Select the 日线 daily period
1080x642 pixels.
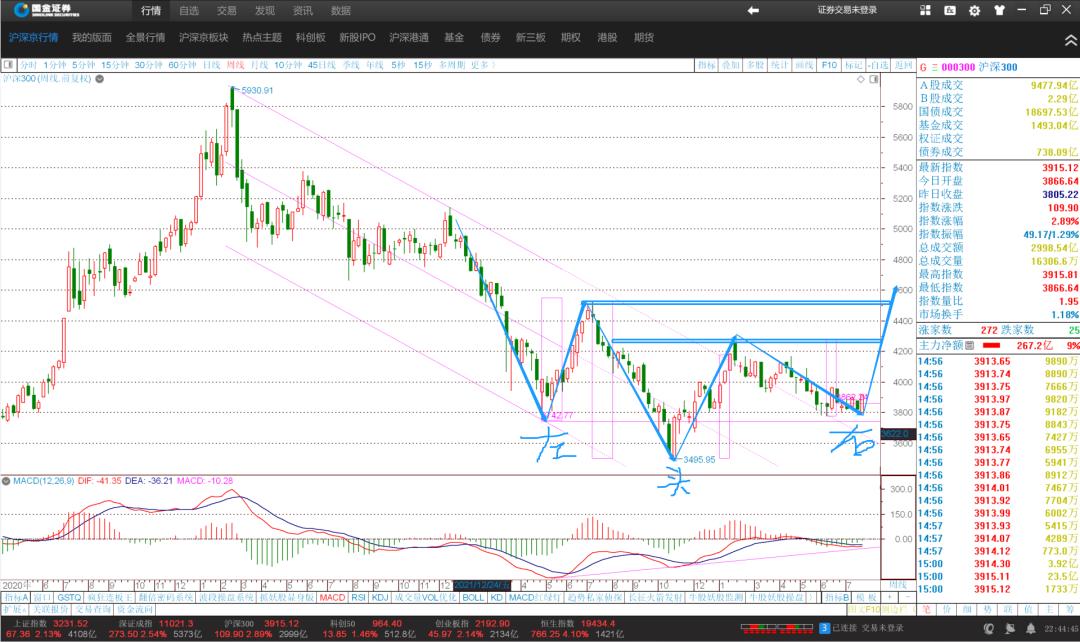pos(211,65)
